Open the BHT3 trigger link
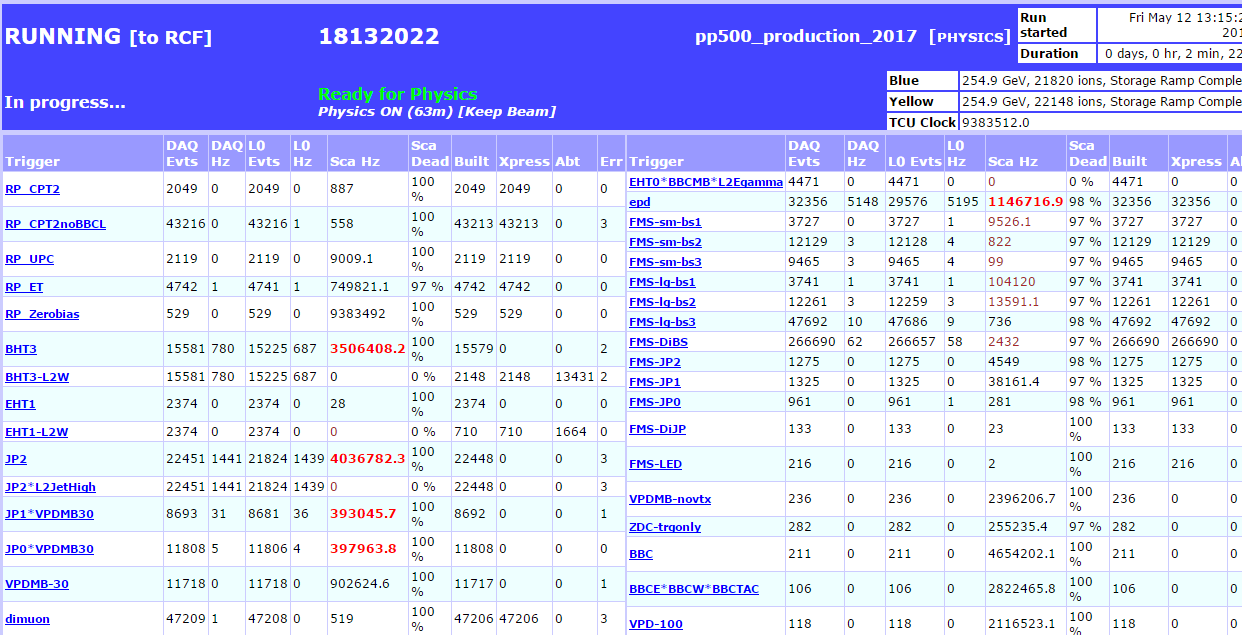The height and width of the screenshot is (635, 1242). pyautogui.click(x=21, y=349)
